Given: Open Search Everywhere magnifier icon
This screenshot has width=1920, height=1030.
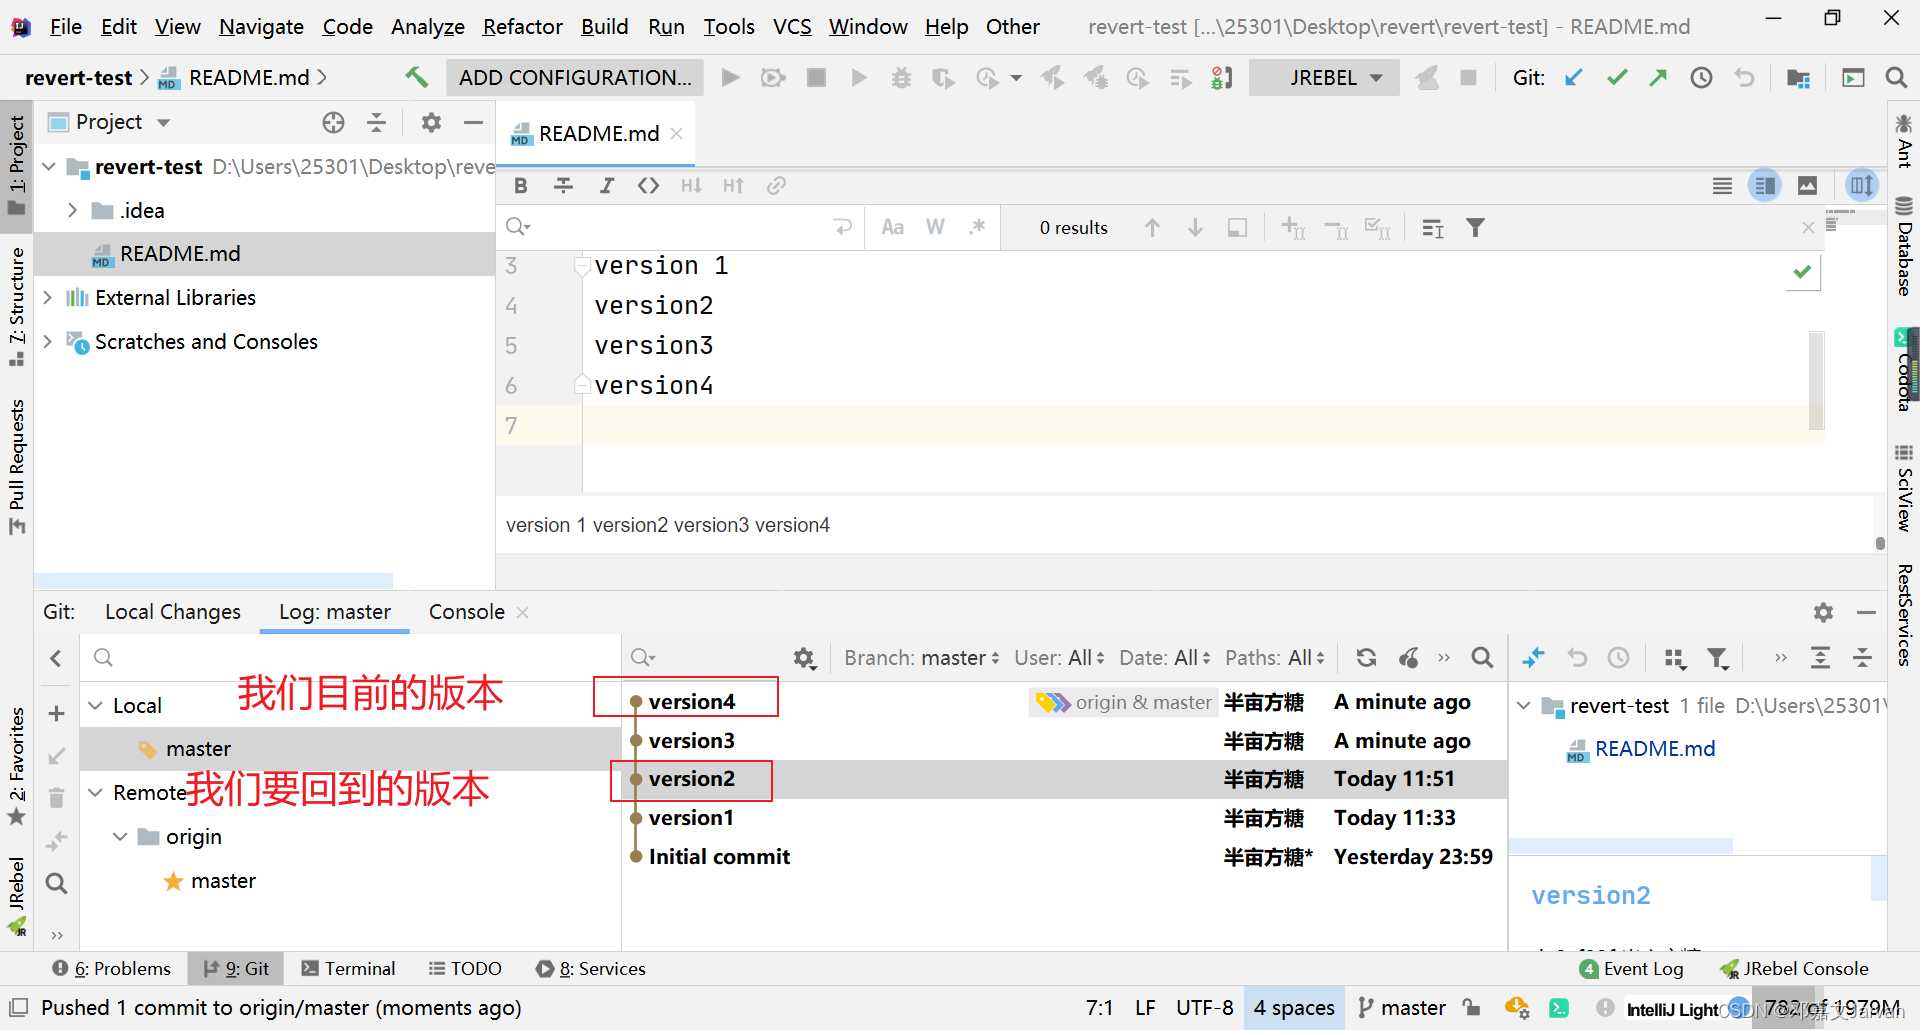Looking at the screenshot, I should click(x=1896, y=77).
